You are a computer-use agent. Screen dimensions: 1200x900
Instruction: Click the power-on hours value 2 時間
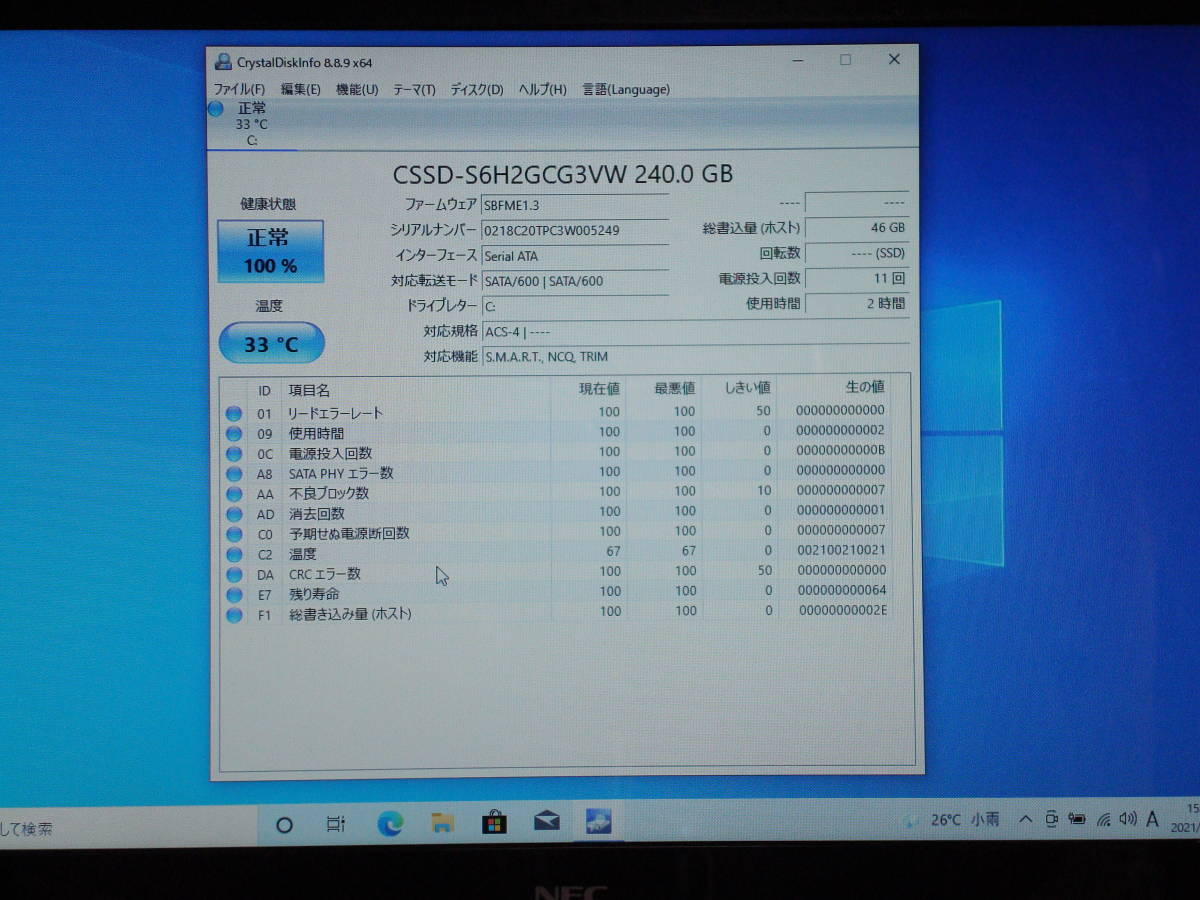tap(857, 303)
